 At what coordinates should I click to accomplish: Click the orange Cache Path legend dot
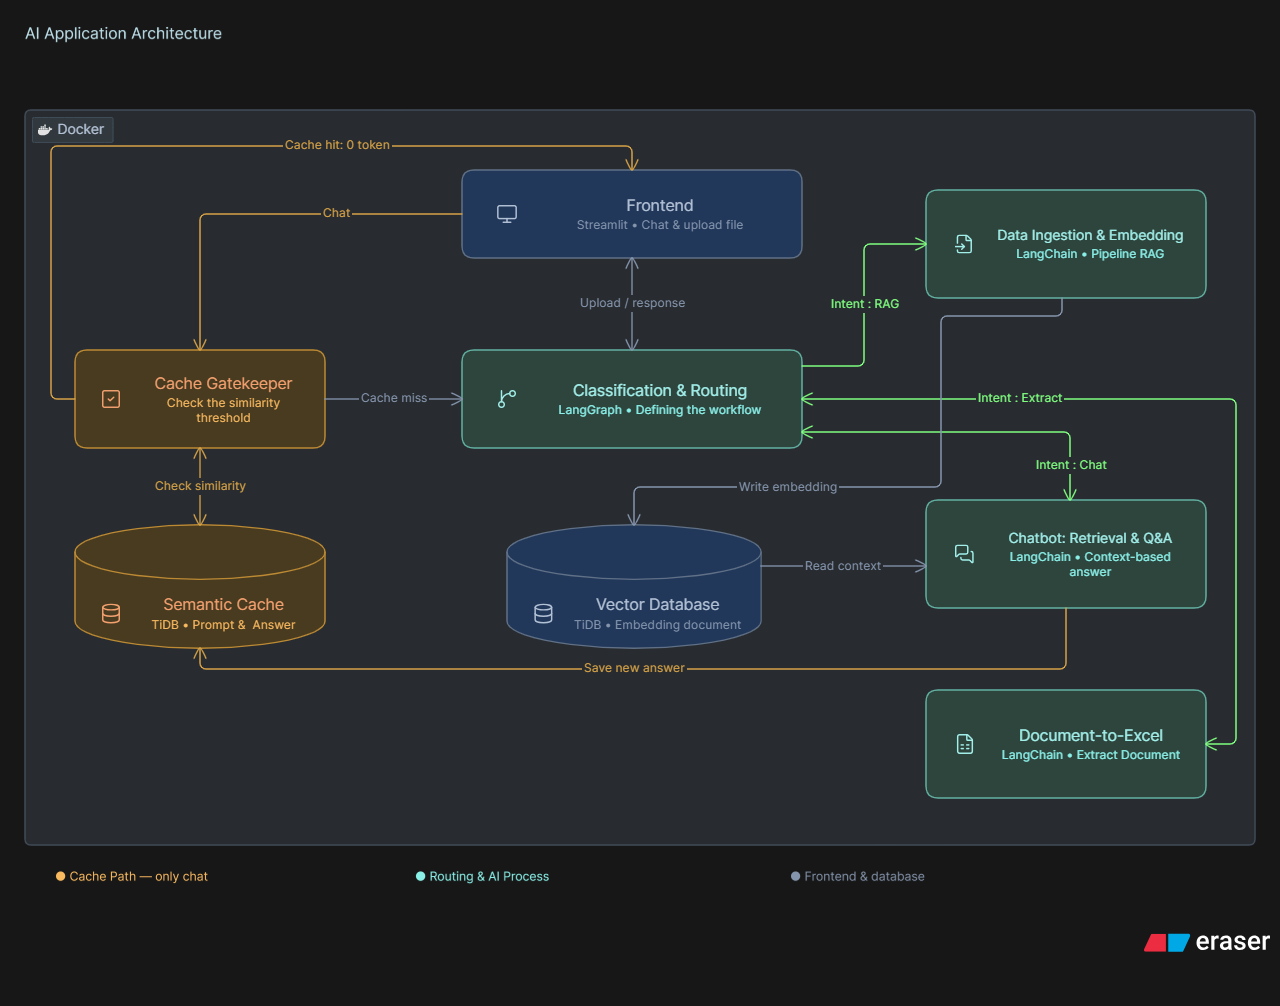coord(61,877)
